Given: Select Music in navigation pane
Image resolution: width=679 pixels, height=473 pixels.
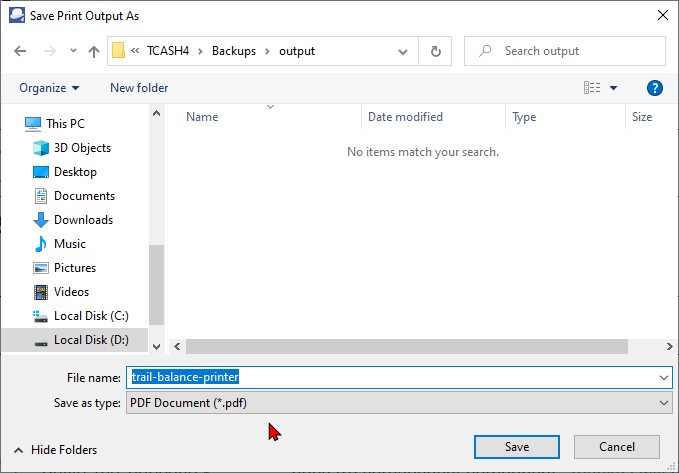Looking at the screenshot, I should [70, 244].
